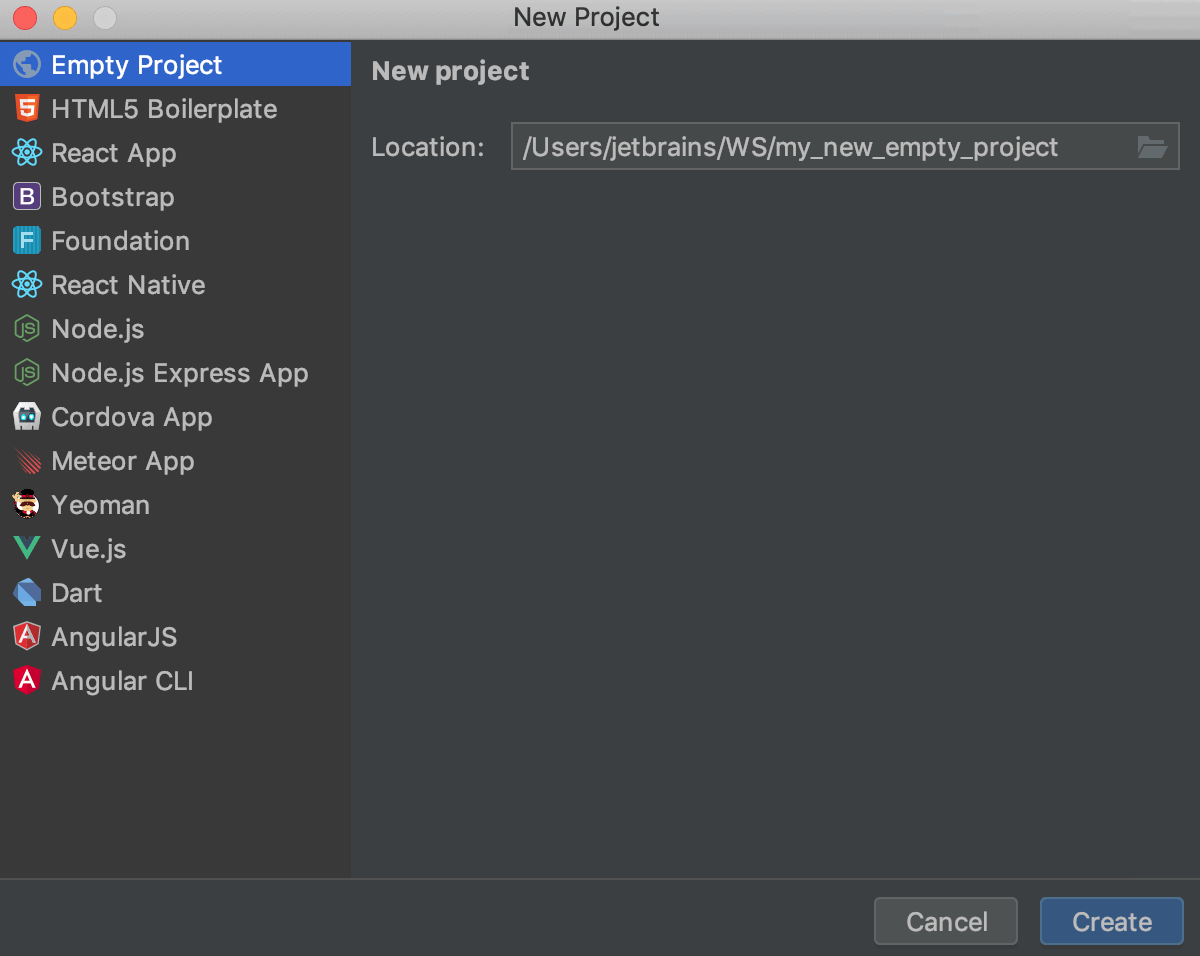Screen dimensions: 1200x956
Task: Select Node.js Express App entry
Action: click(x=180, y=373)
